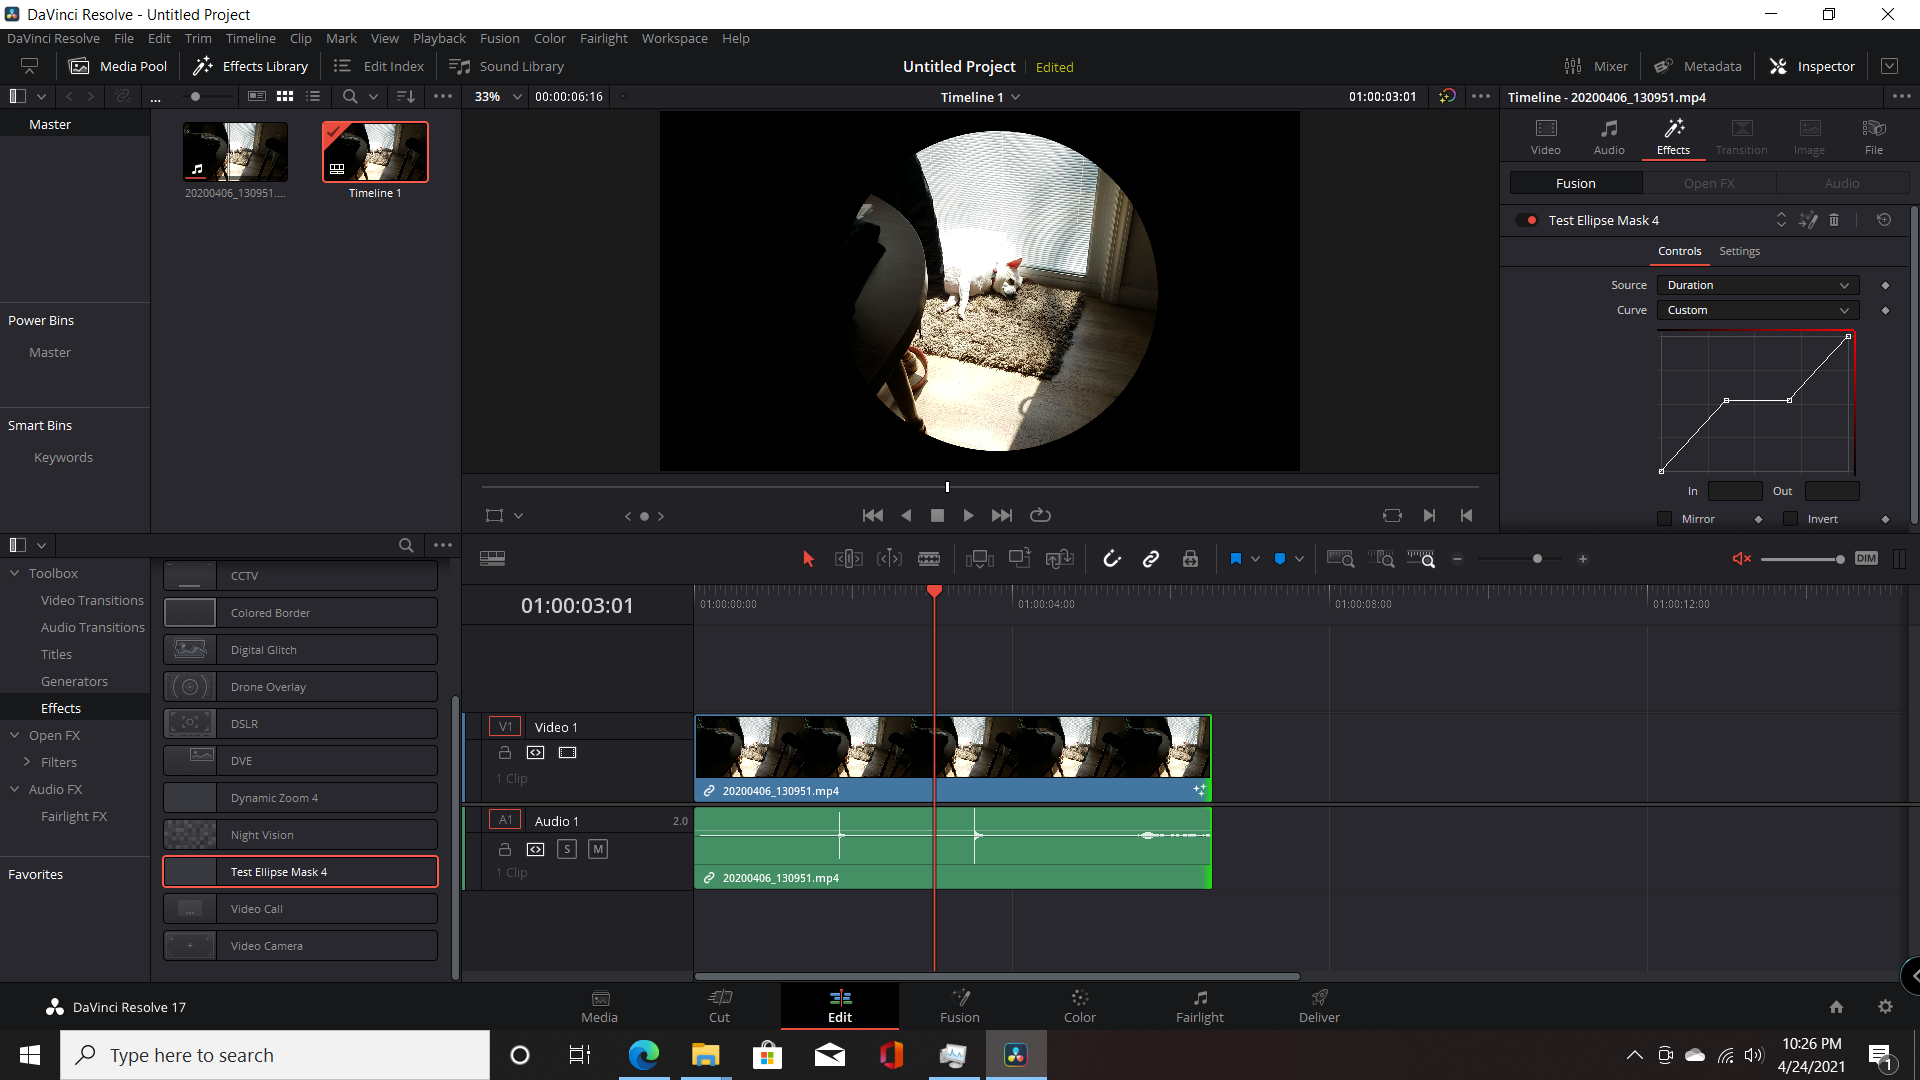Screen dimensions: 1920x1080
Task: Open the Fairlight menu in menu bar
Action: pyautogui.click(x=604, y=38)
